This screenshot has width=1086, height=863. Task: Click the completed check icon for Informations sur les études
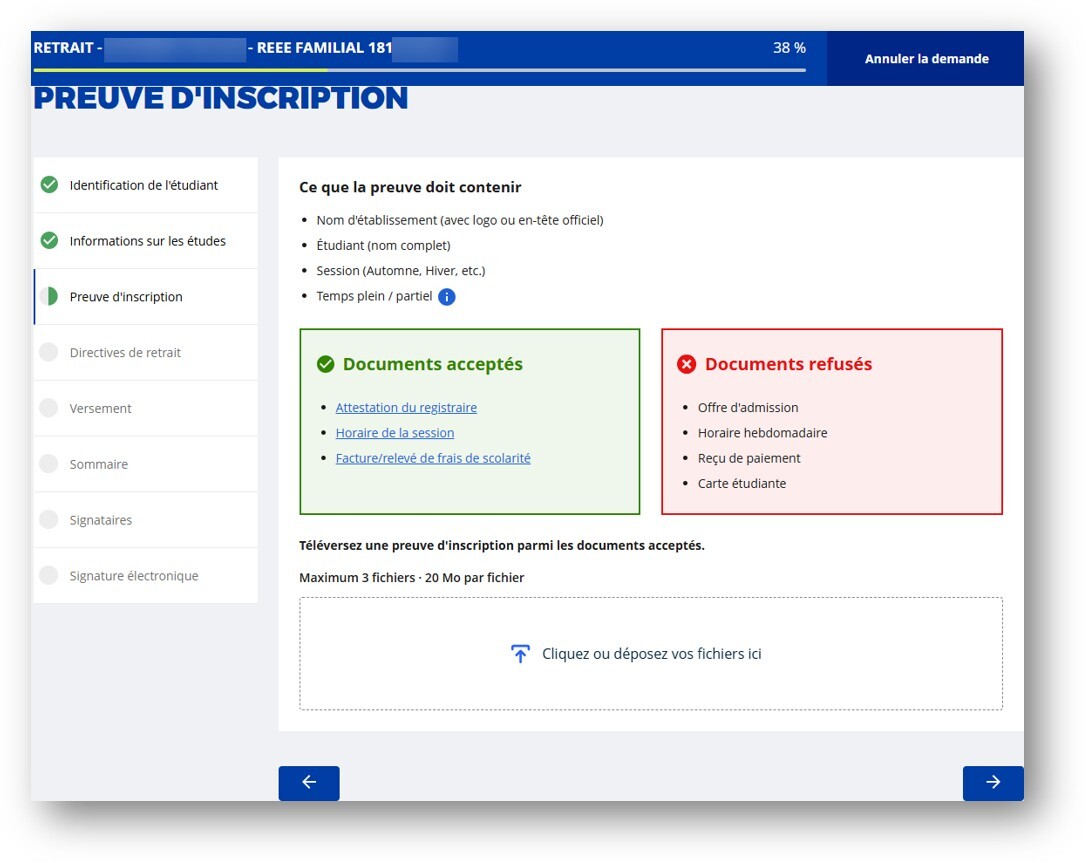pyautogui.click(x=49, y=240)
